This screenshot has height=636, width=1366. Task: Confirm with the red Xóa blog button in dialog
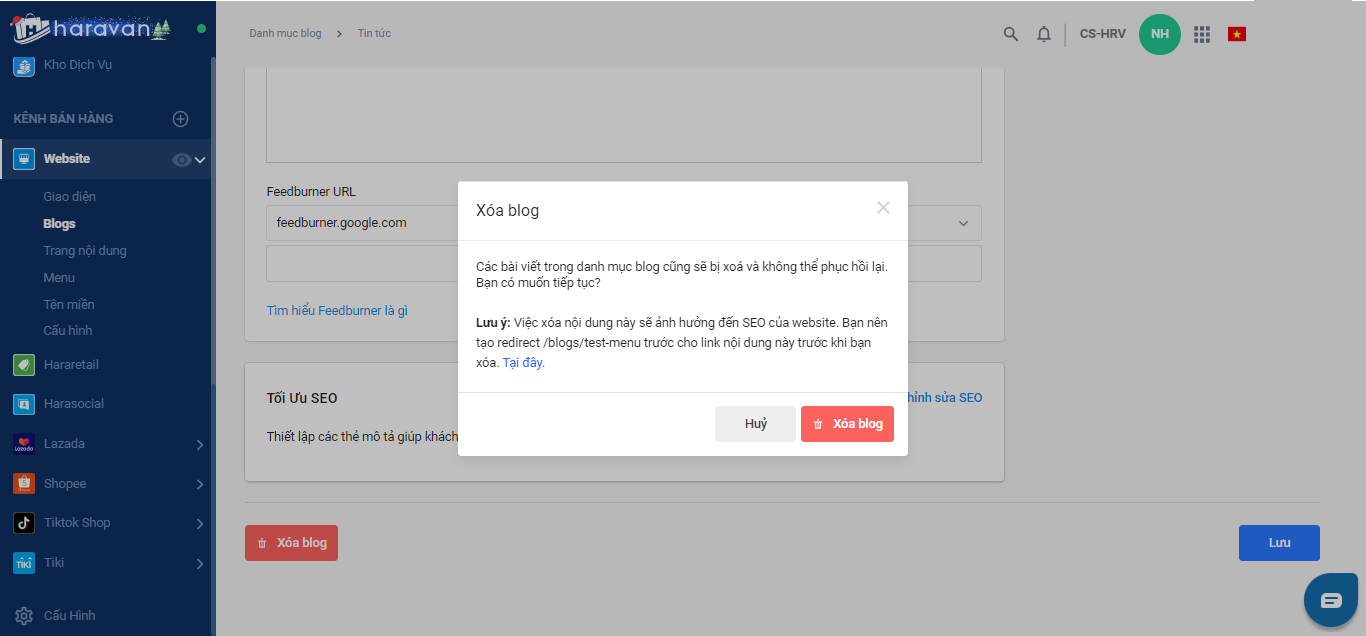point(847,424)
